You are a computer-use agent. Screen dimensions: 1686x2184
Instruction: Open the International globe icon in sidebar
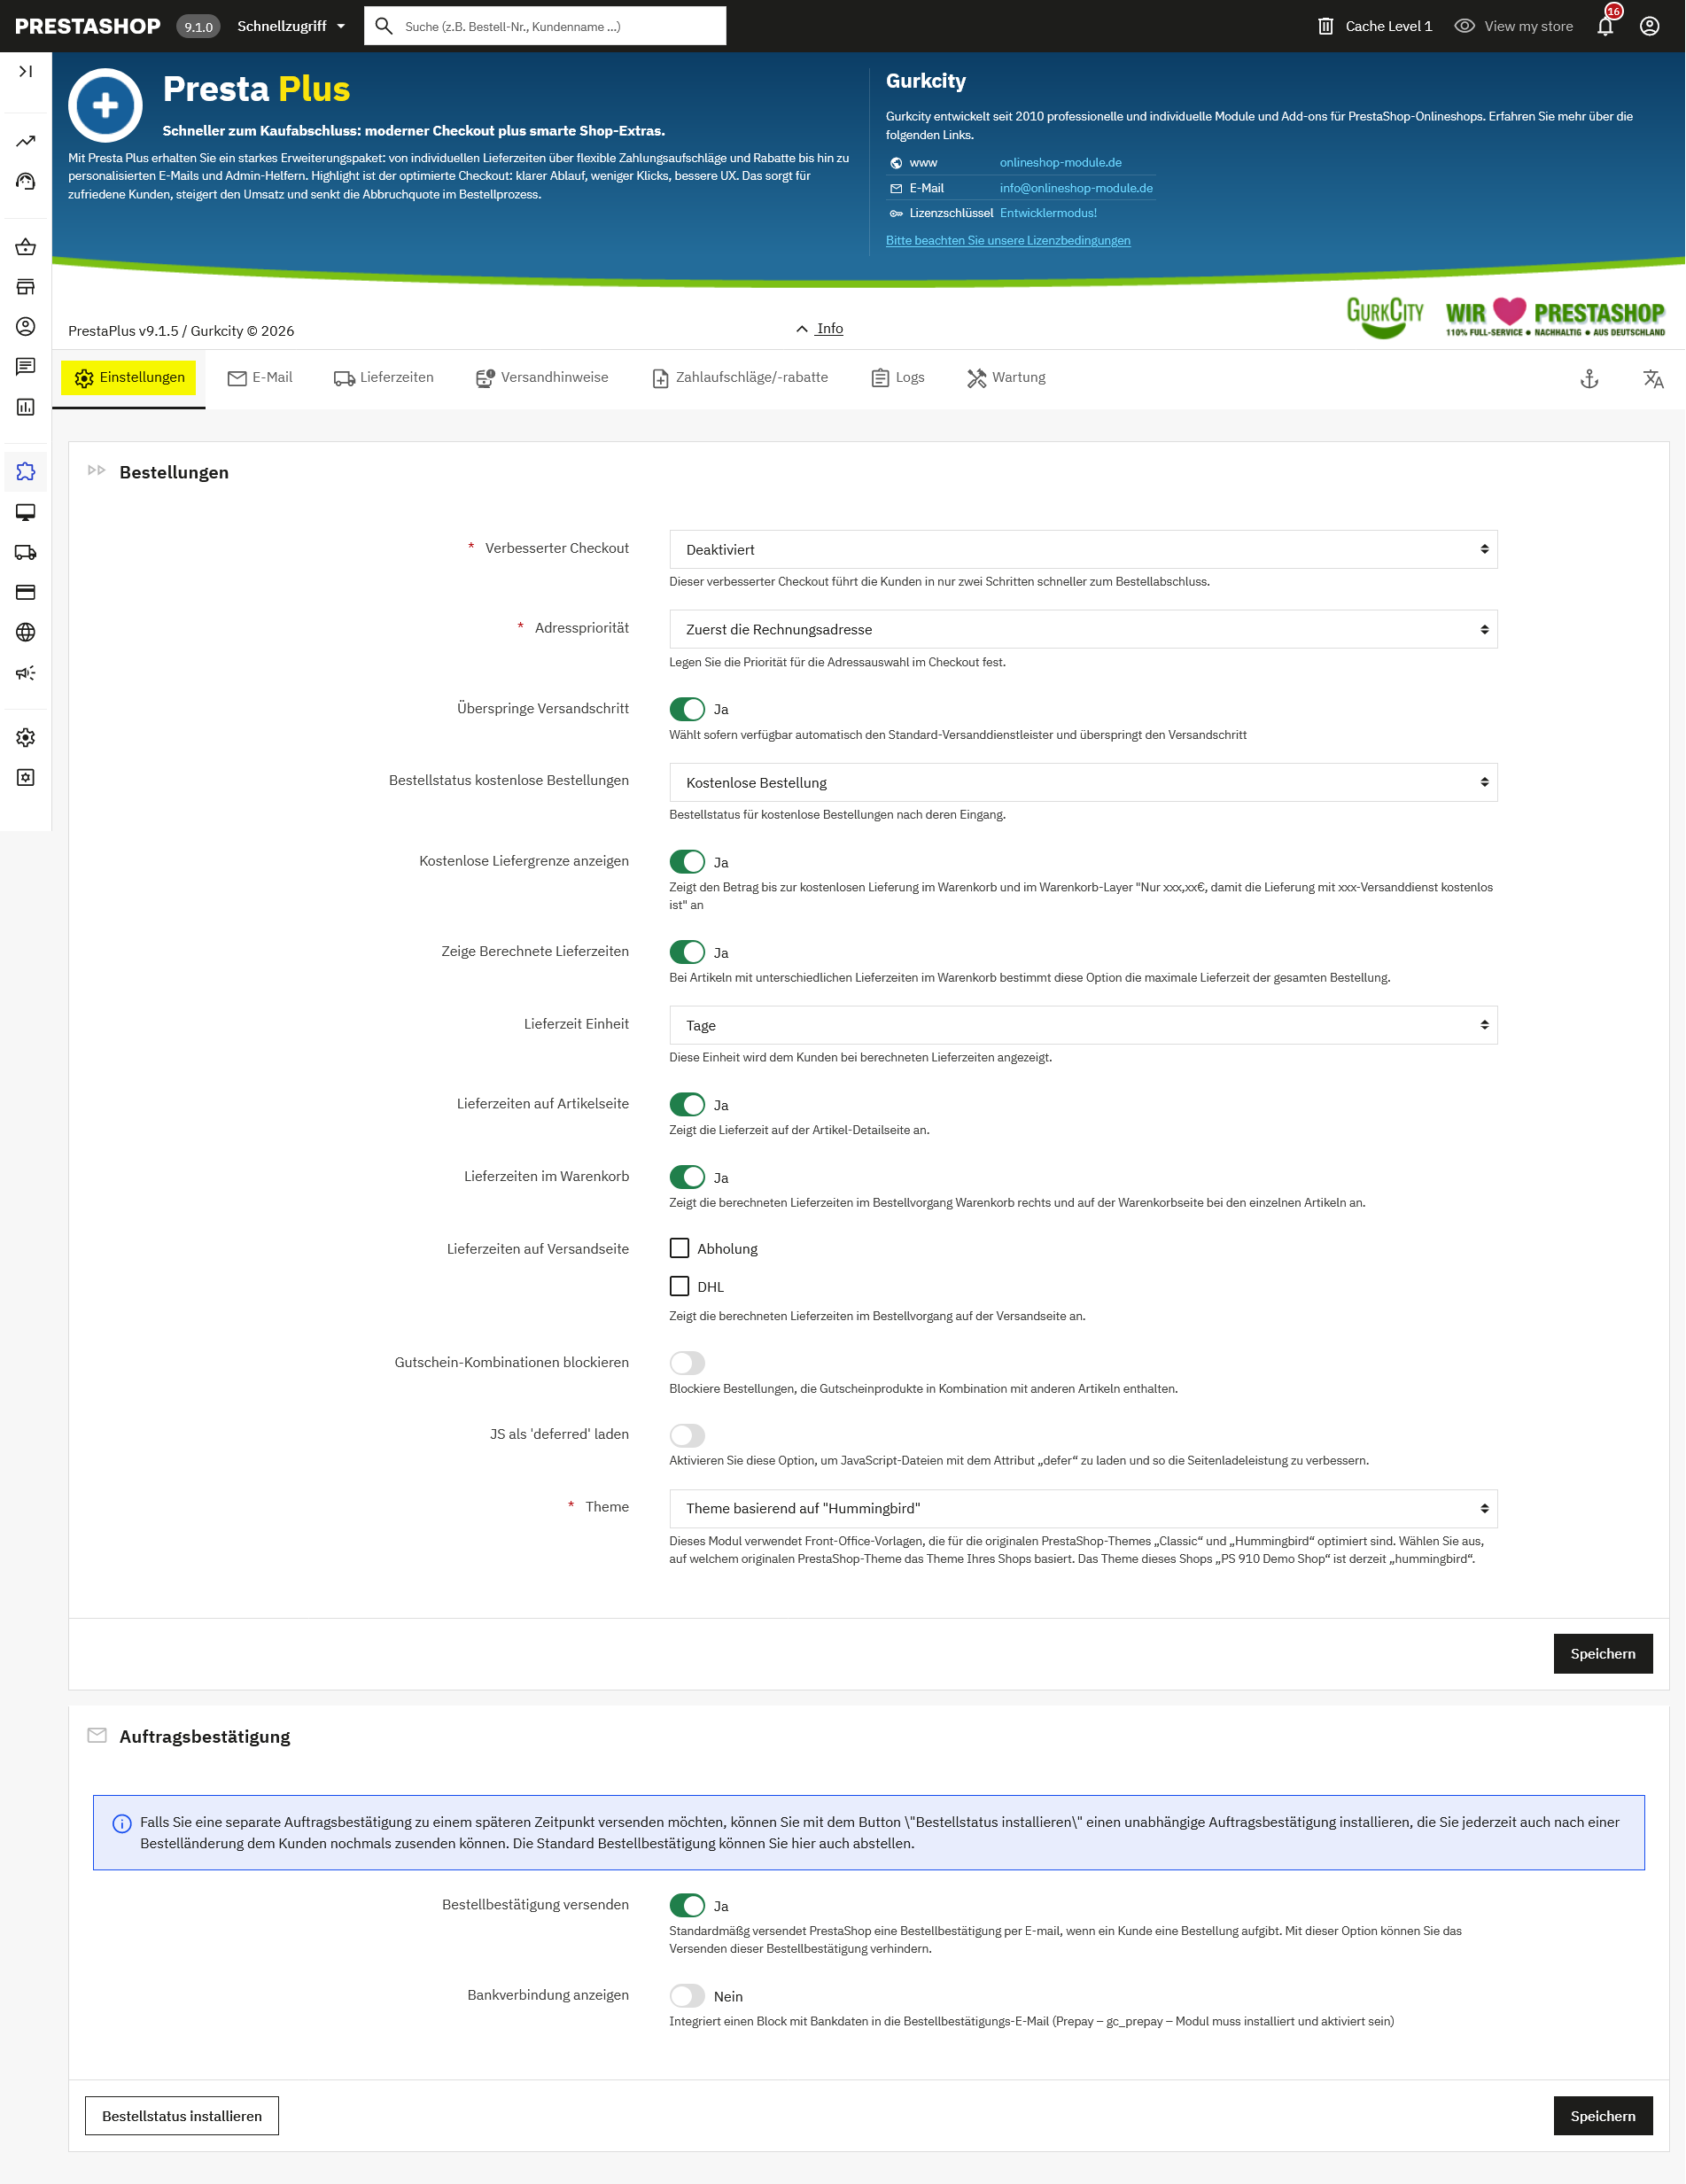coord(26,632)
